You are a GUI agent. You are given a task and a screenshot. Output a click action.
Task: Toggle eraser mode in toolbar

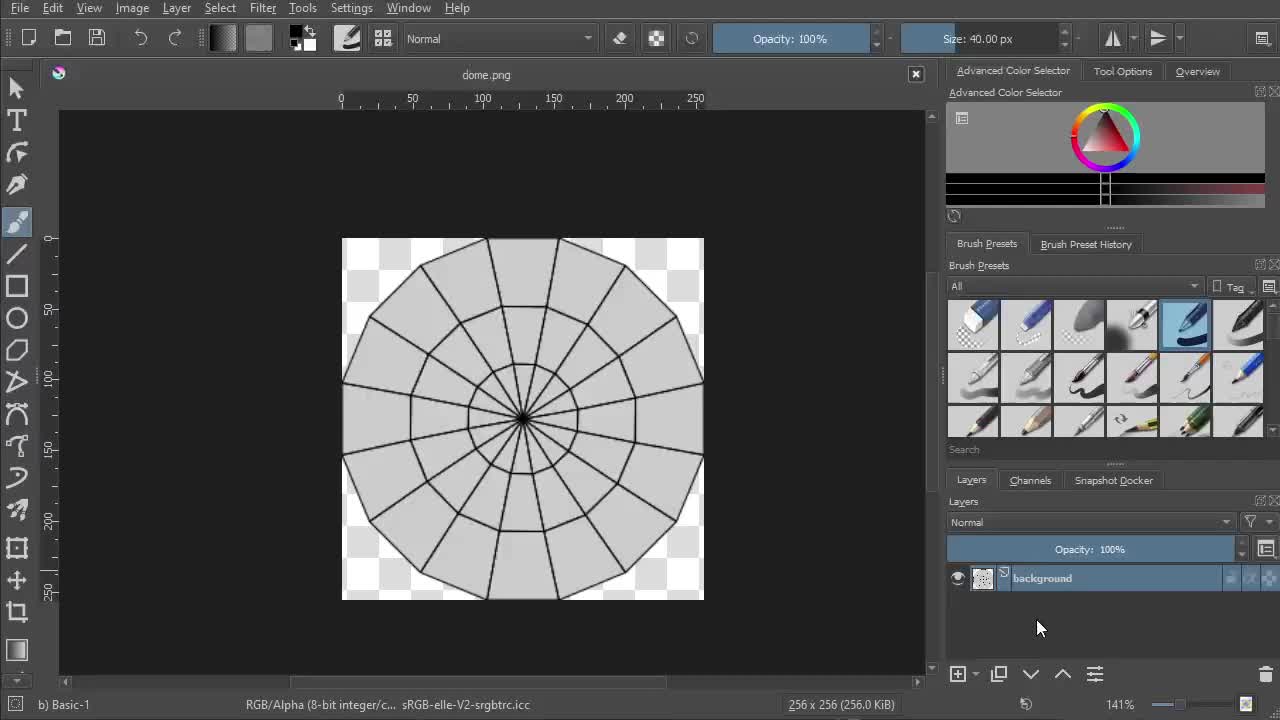(x=620, y=39)
